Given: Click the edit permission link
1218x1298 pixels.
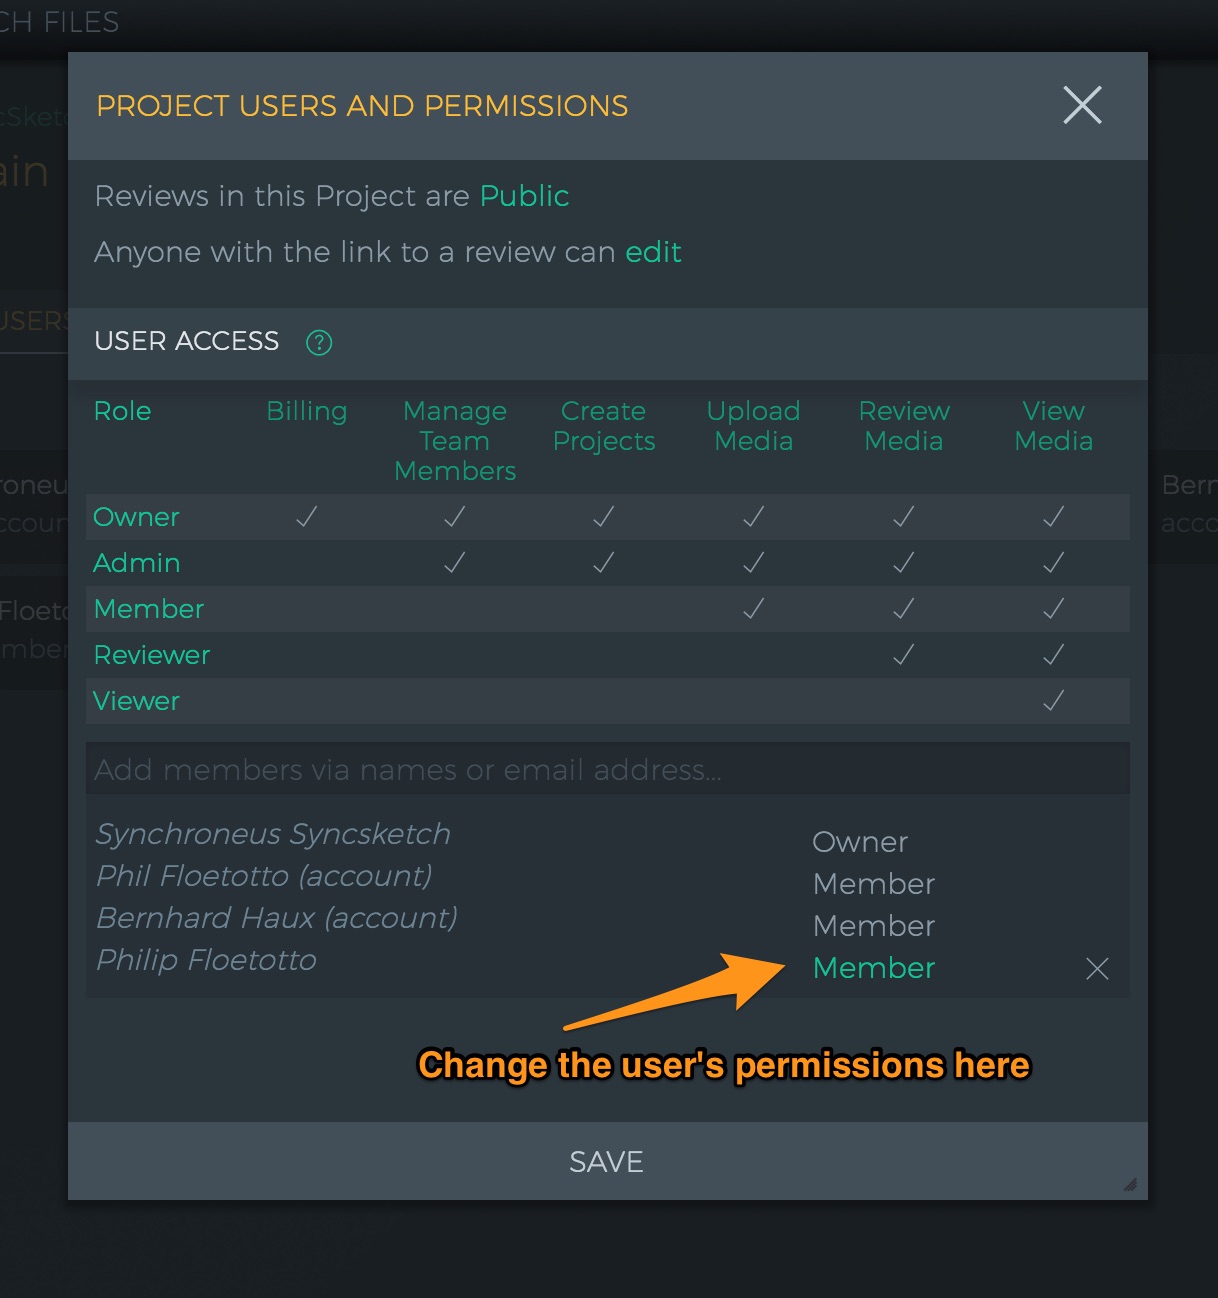Looking at the screenshot, I should click(x=653, y=252).
